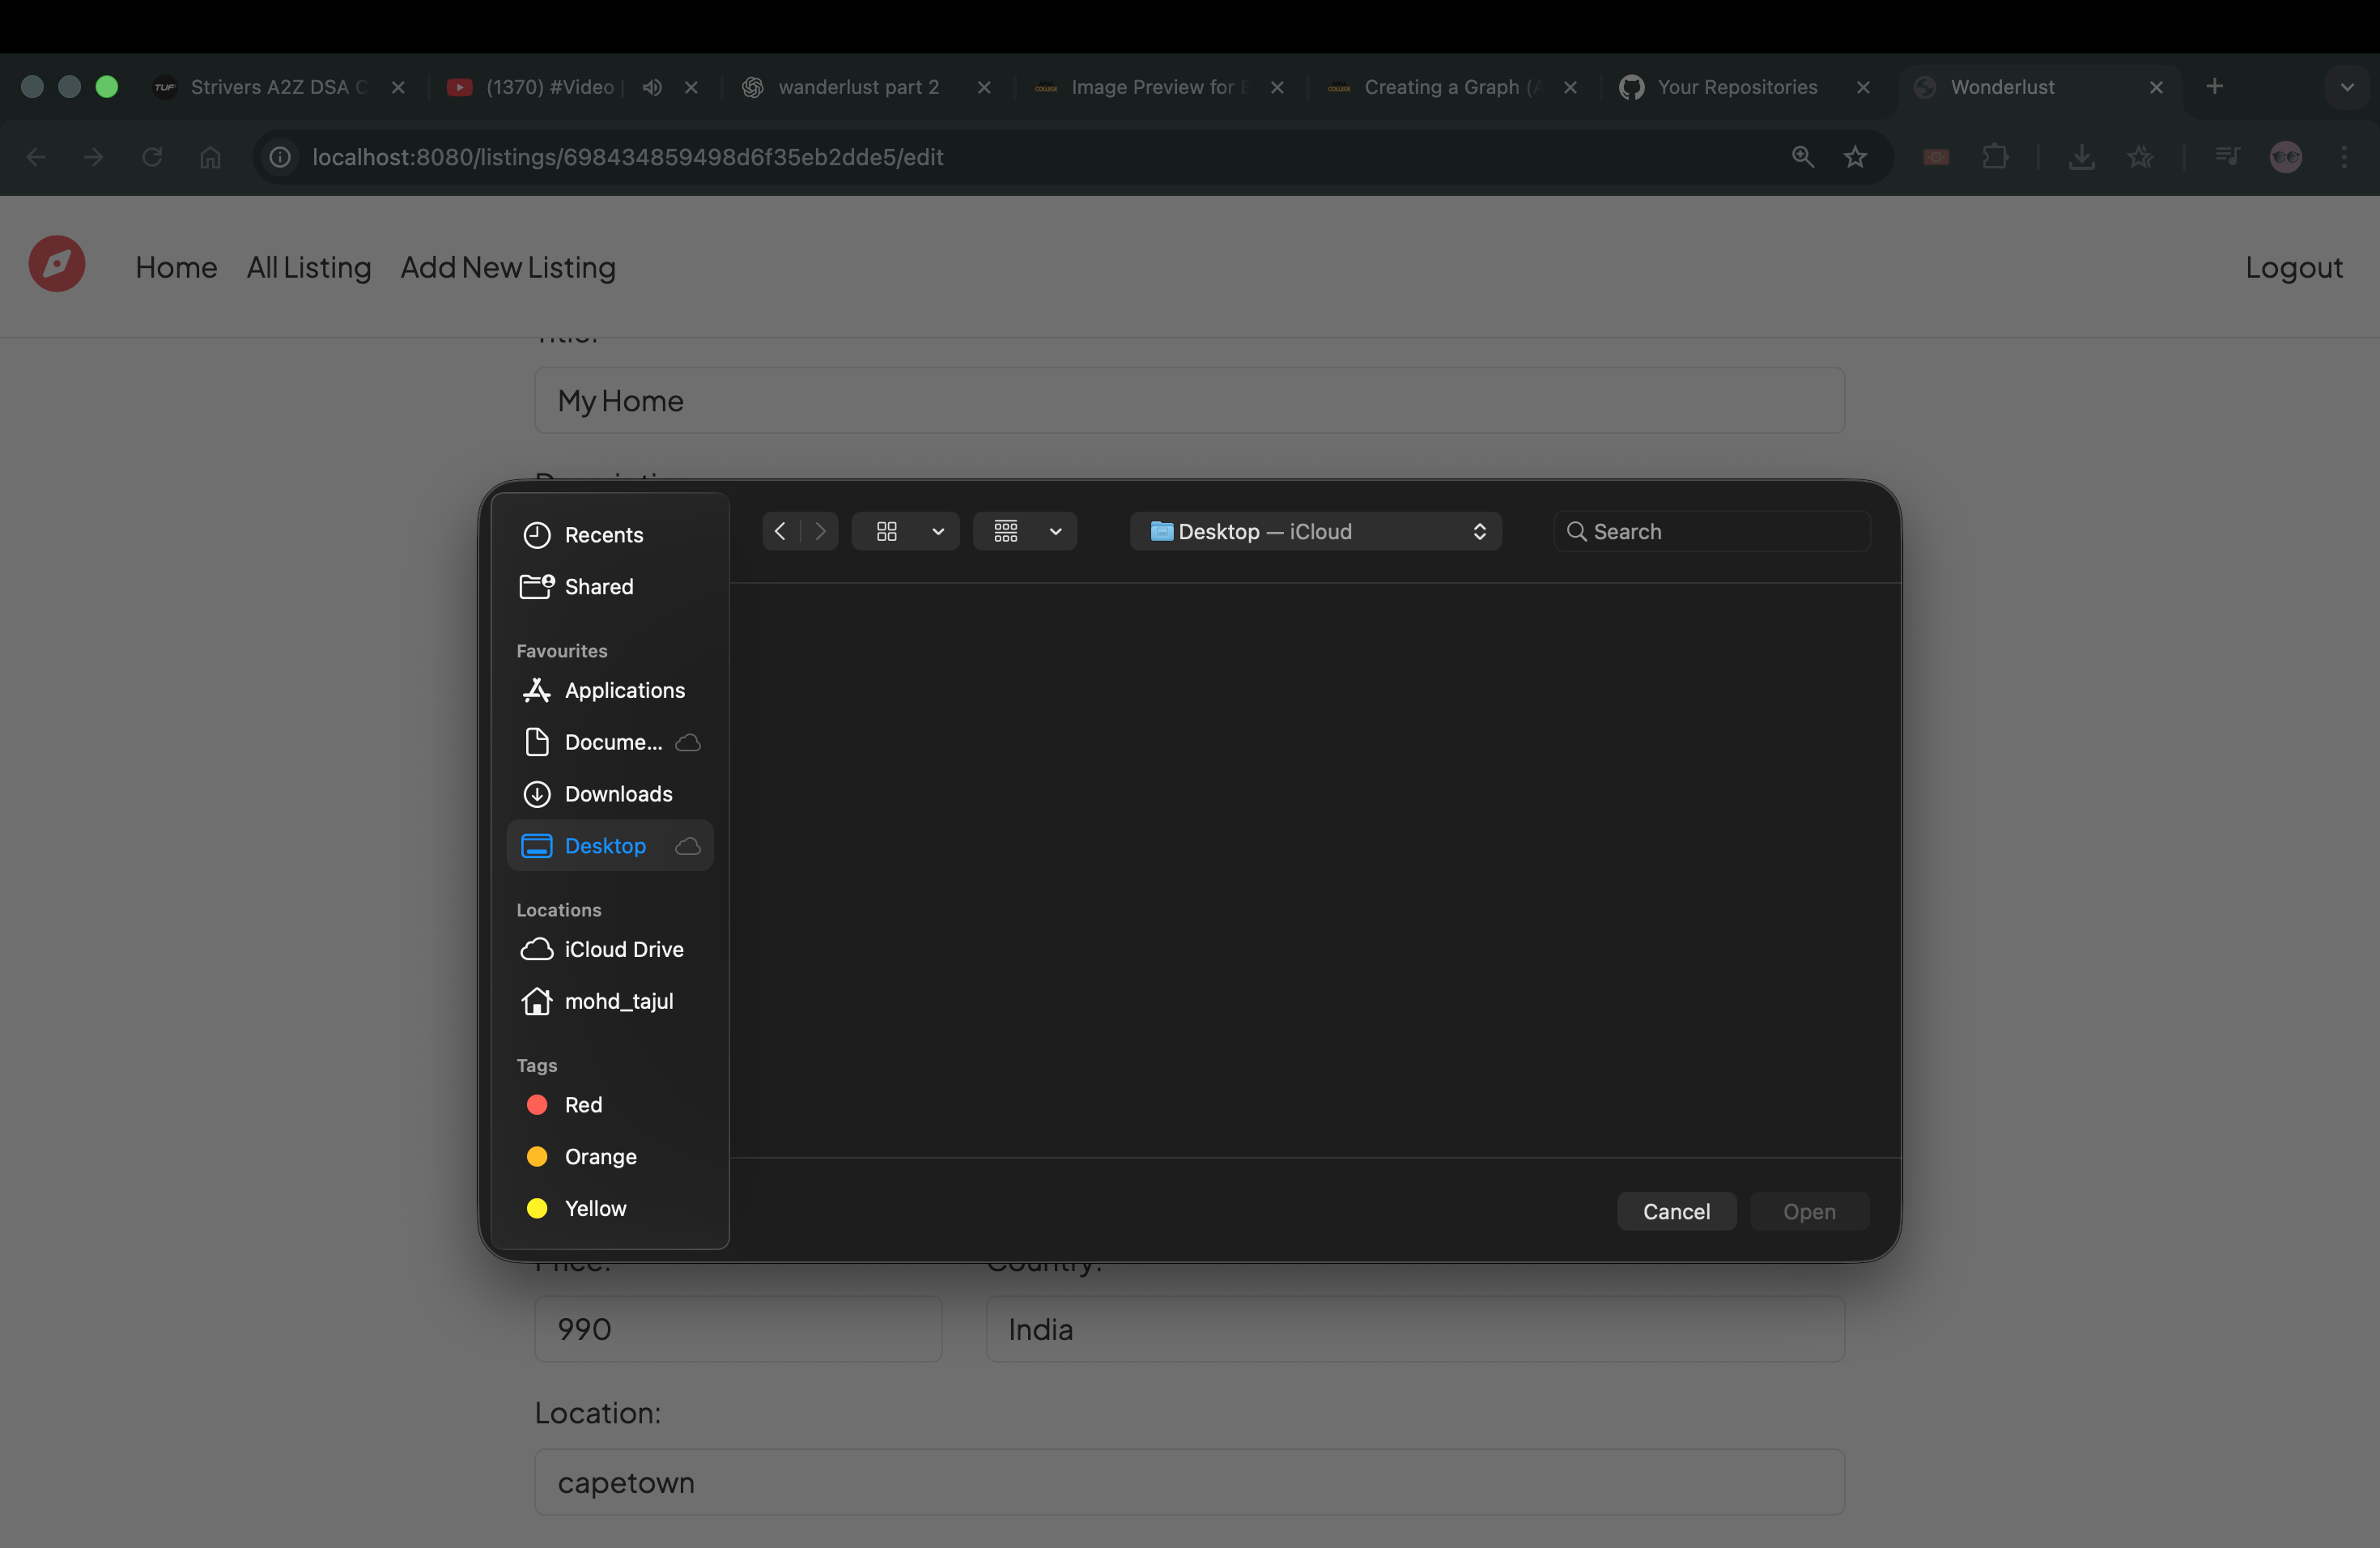Image resolution: width=2380 pixels, height=1548 pixels.
Task: Open iCloud Drive location
Action: point(610,949)
